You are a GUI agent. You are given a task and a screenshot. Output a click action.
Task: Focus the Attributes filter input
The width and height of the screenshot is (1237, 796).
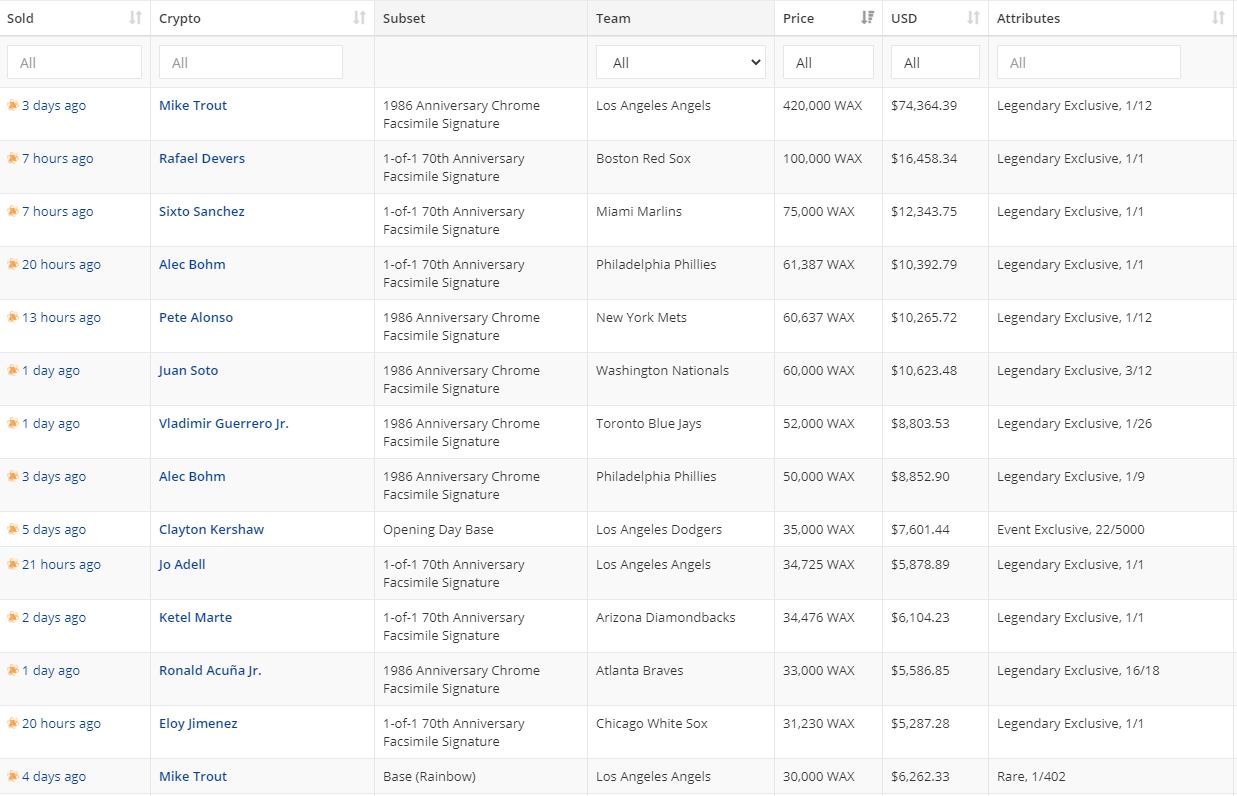(1089, 62)
